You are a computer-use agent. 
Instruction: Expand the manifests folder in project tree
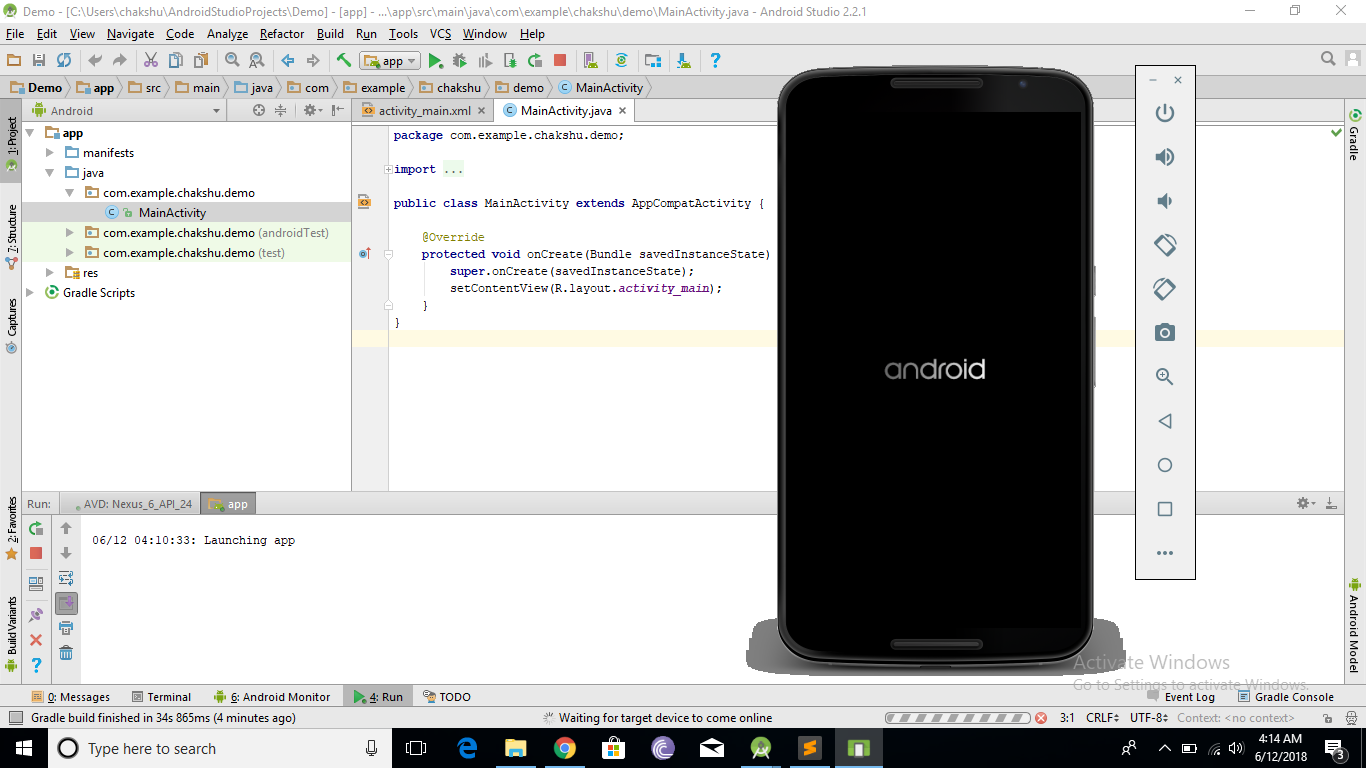click(x=50, y=153)
